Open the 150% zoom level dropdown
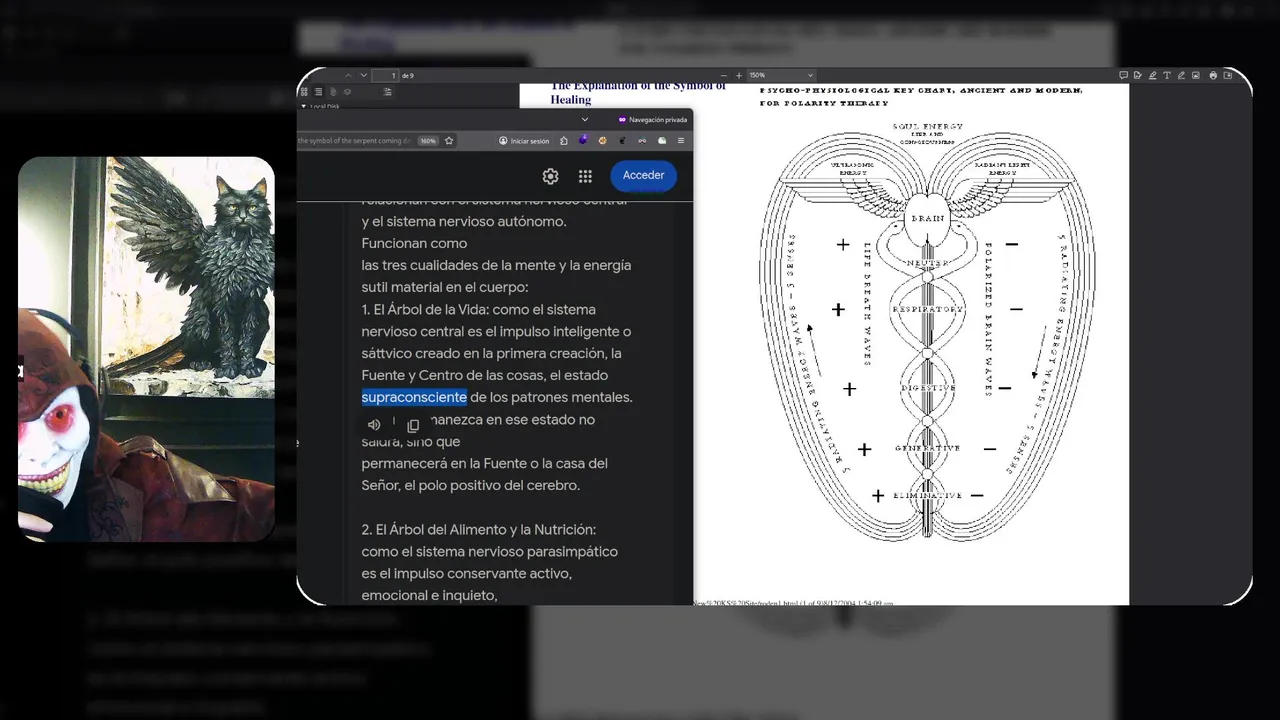This screenshot has width=1280, height=720. pyautogui.click(x=782, y=75)
